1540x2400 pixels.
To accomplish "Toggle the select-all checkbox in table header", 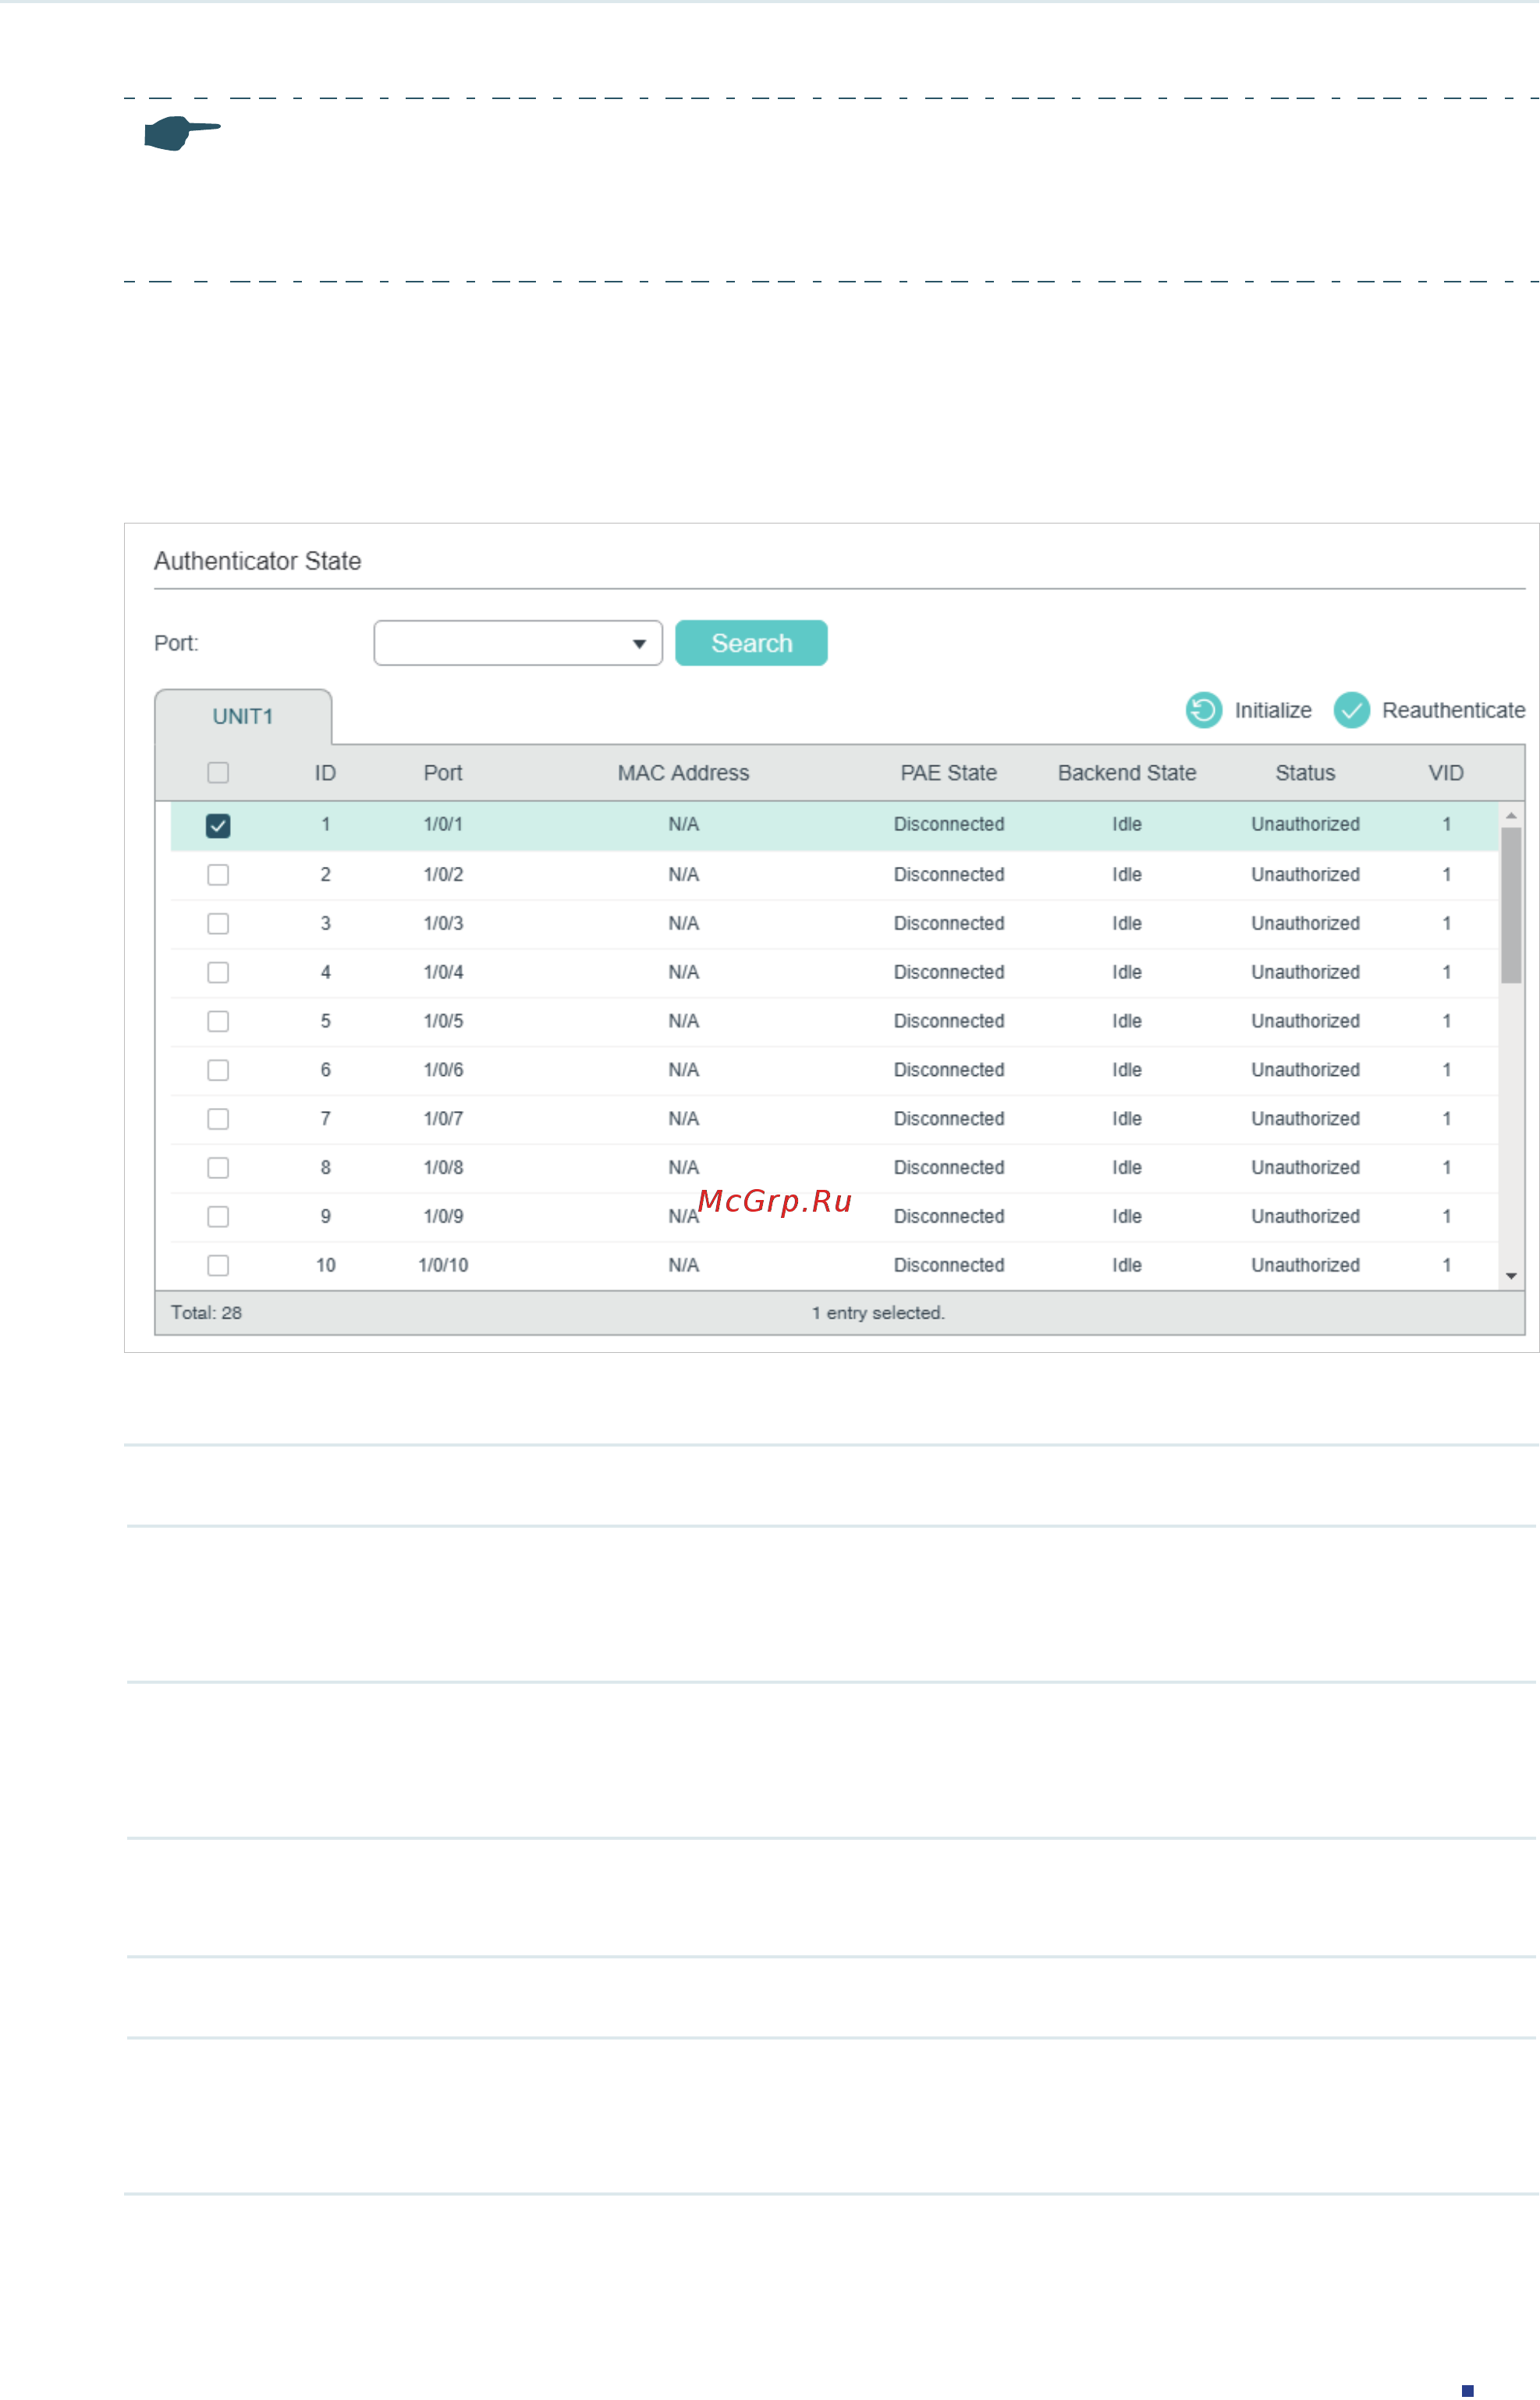I will coord(218,773).
